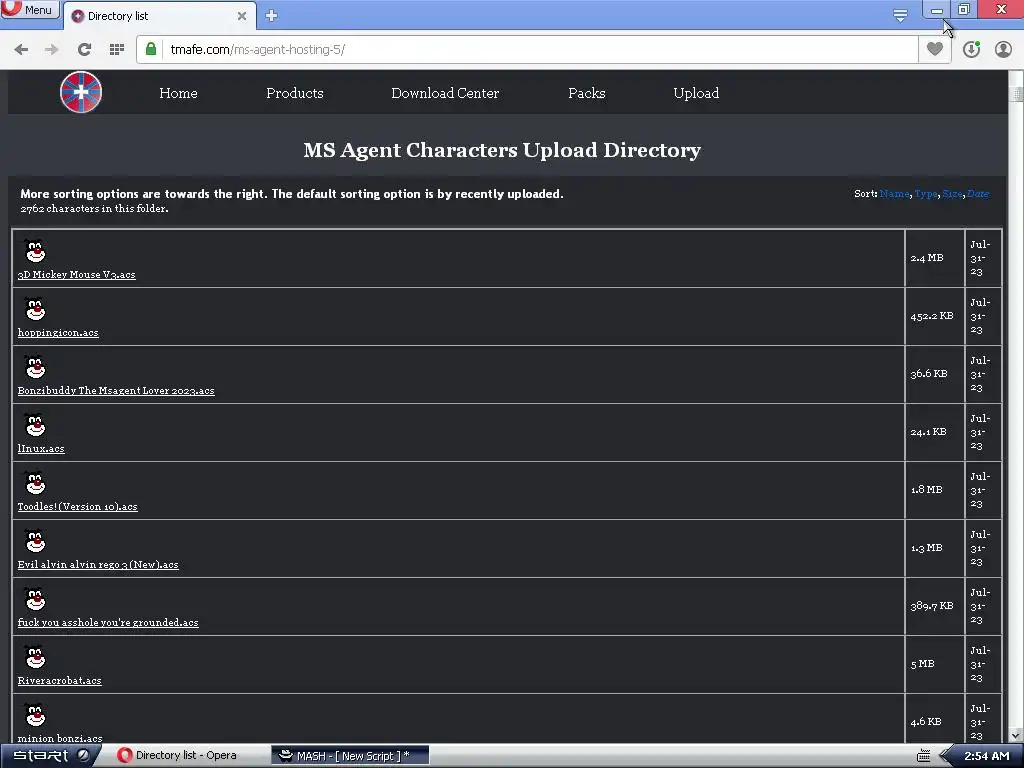The image size is (1024, 768).
Task: Click the character icon above hoppingicon.acs
Action: click(x=35, y=310)
